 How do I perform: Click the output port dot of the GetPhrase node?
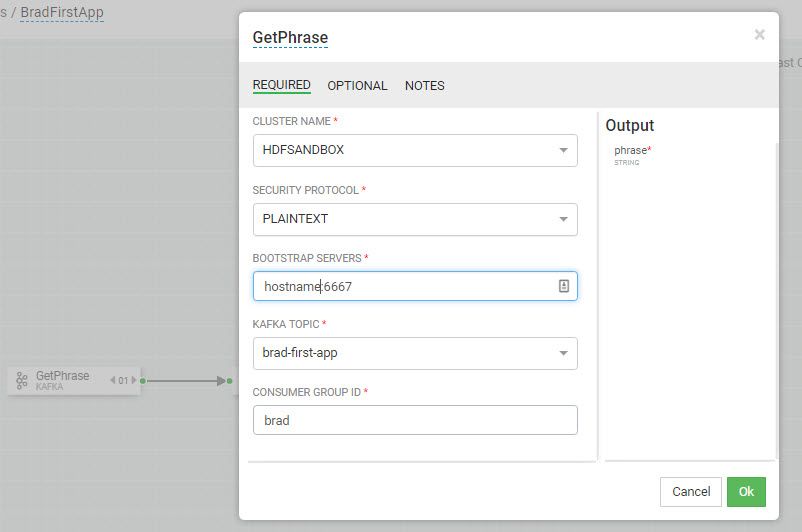click(143, 380)
